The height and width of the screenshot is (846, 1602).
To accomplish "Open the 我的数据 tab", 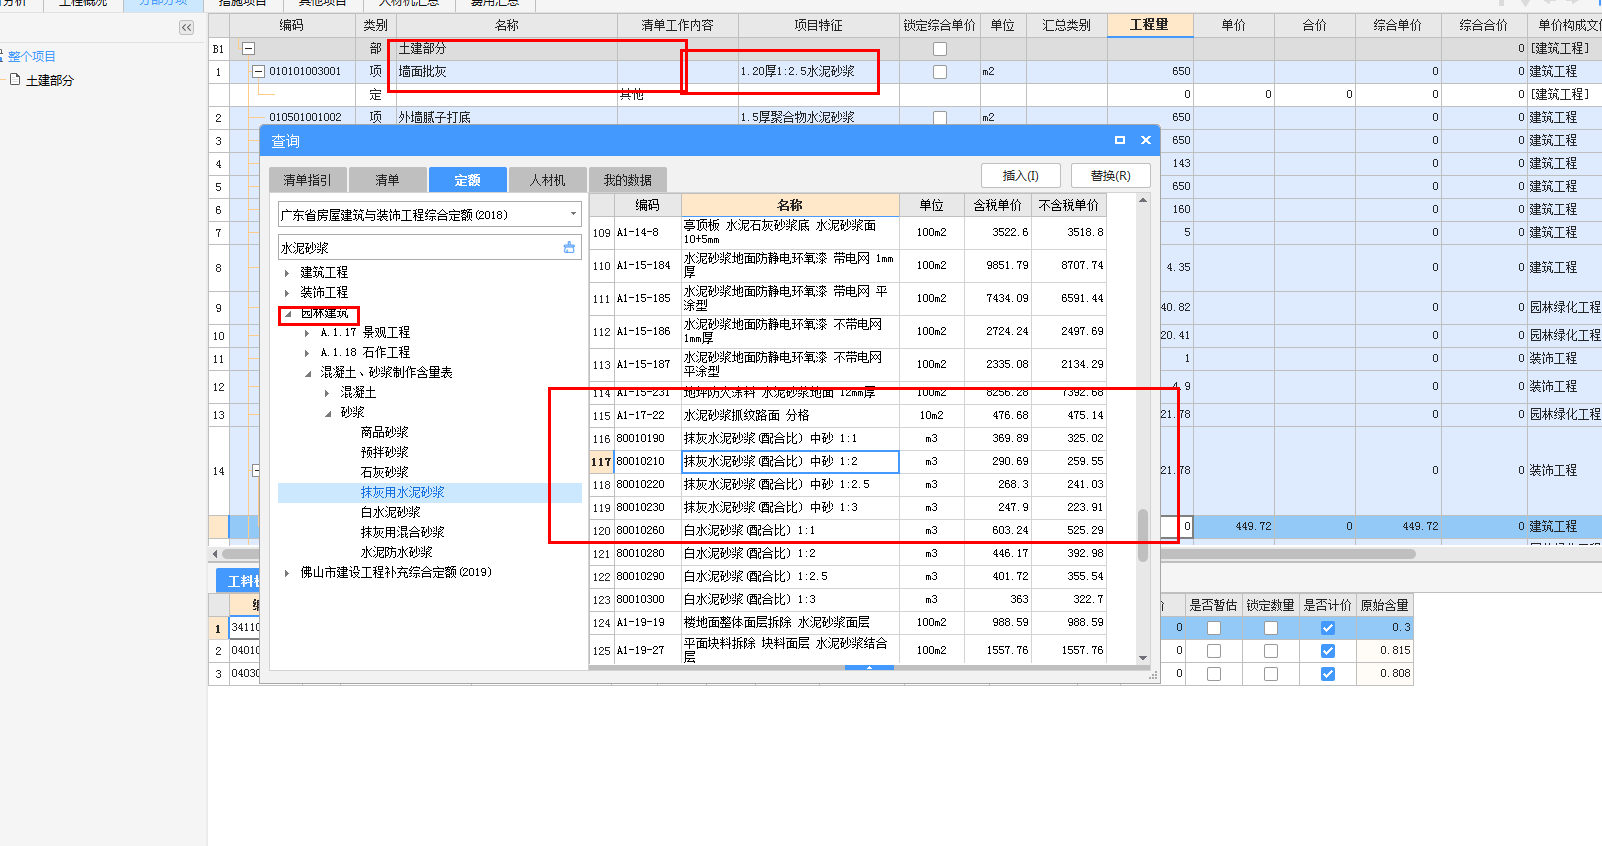I will pos(627,180).
